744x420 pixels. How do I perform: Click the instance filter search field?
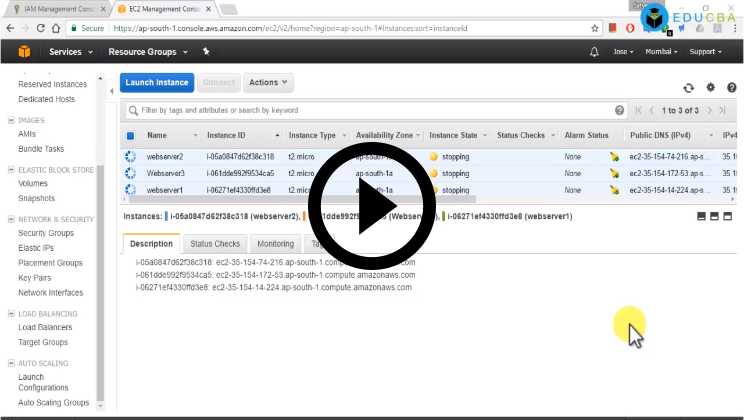point(370,110)
